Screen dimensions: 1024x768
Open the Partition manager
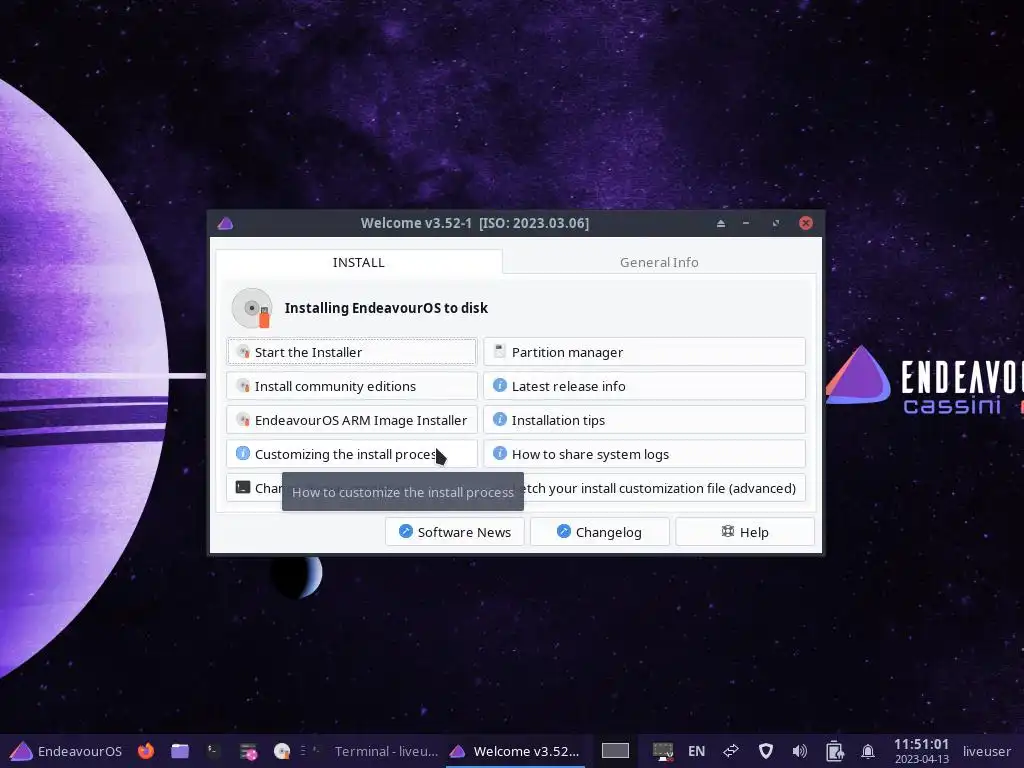[644, 352]
